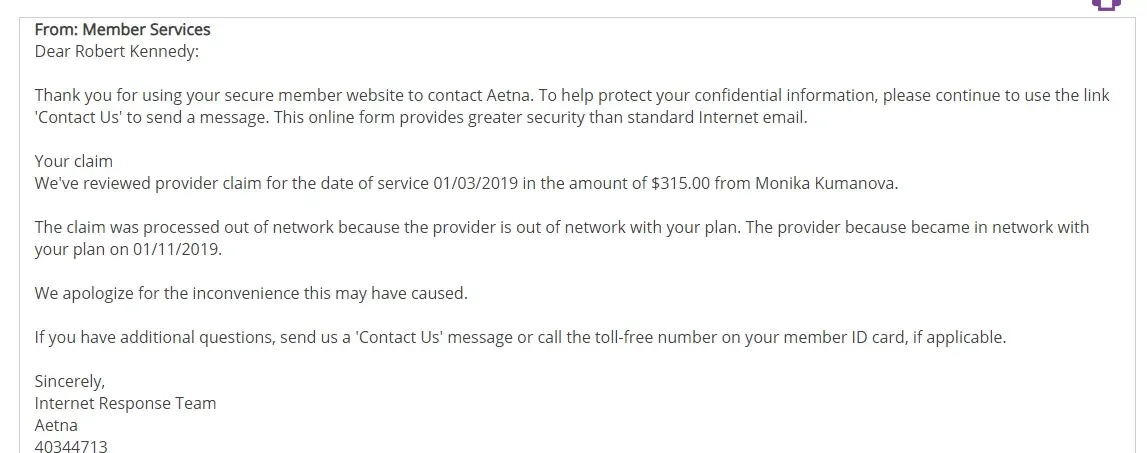Click the "Dear Robert Kennedy:" greeting
Viewport: 1147px width, 453px height.
click(117, 51)
